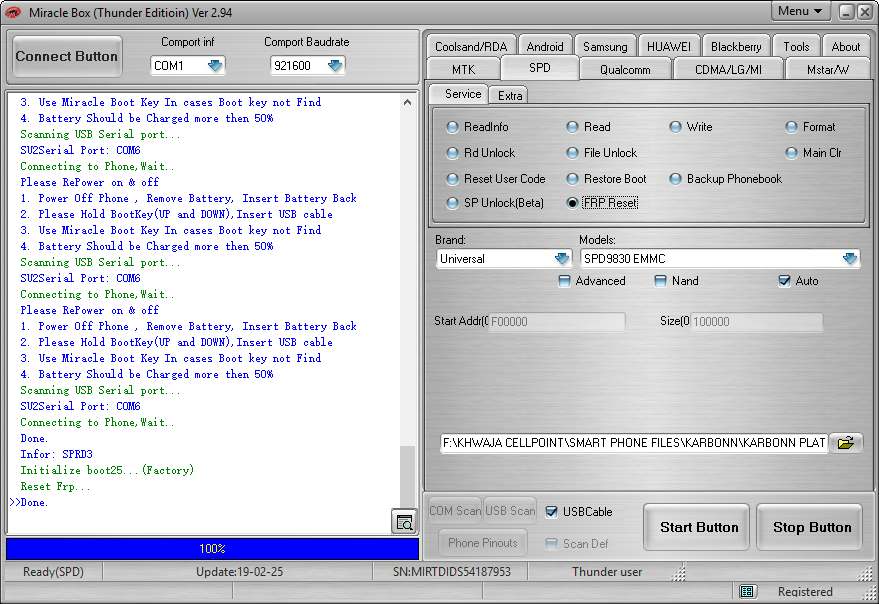Click the Ready(SPD) status text
Screen dimensions: 879x604
coord(53,571)
